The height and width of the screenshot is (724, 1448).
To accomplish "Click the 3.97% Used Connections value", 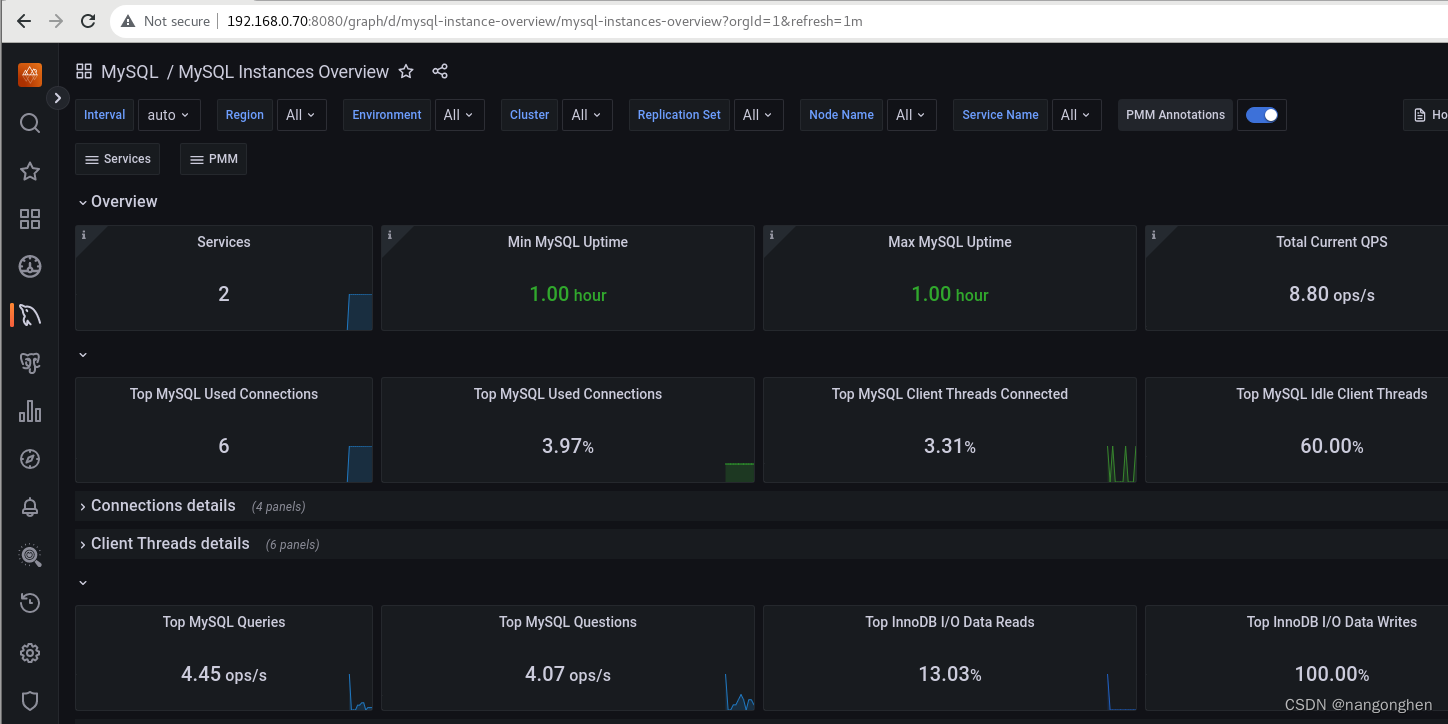I will click(568, 446).
